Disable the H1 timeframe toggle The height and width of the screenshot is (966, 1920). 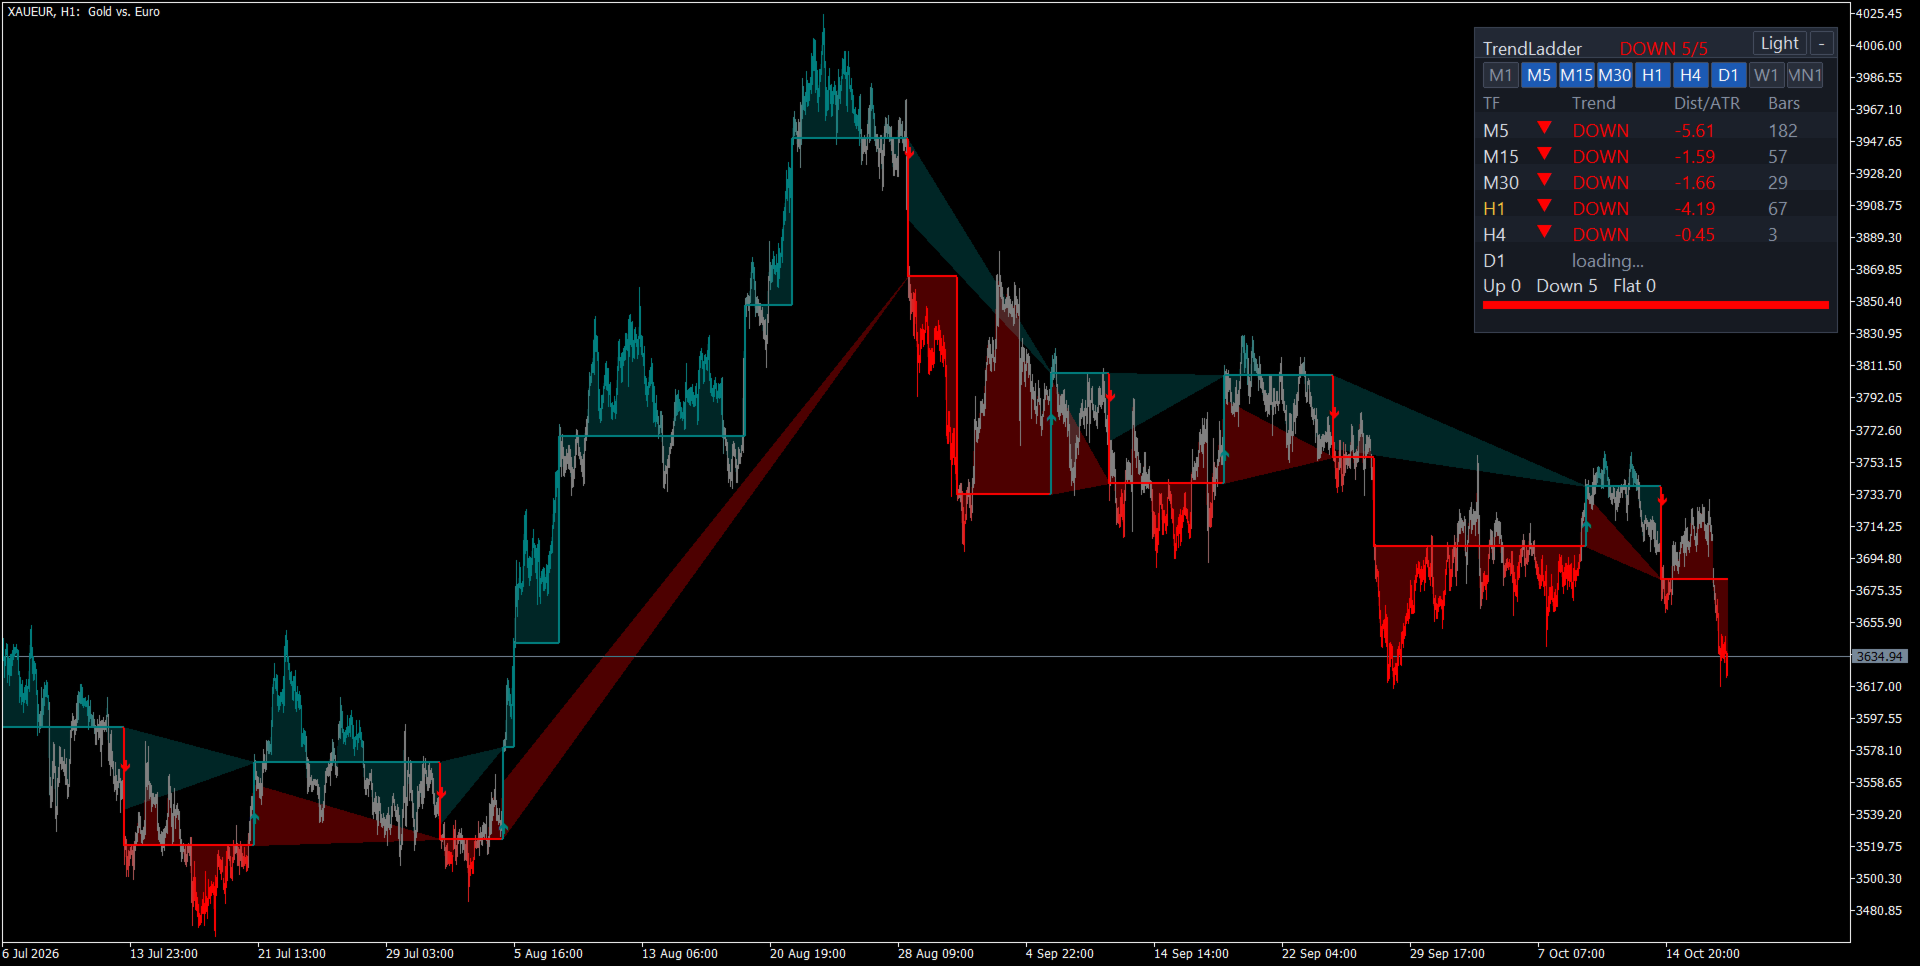coord(1652,75)
